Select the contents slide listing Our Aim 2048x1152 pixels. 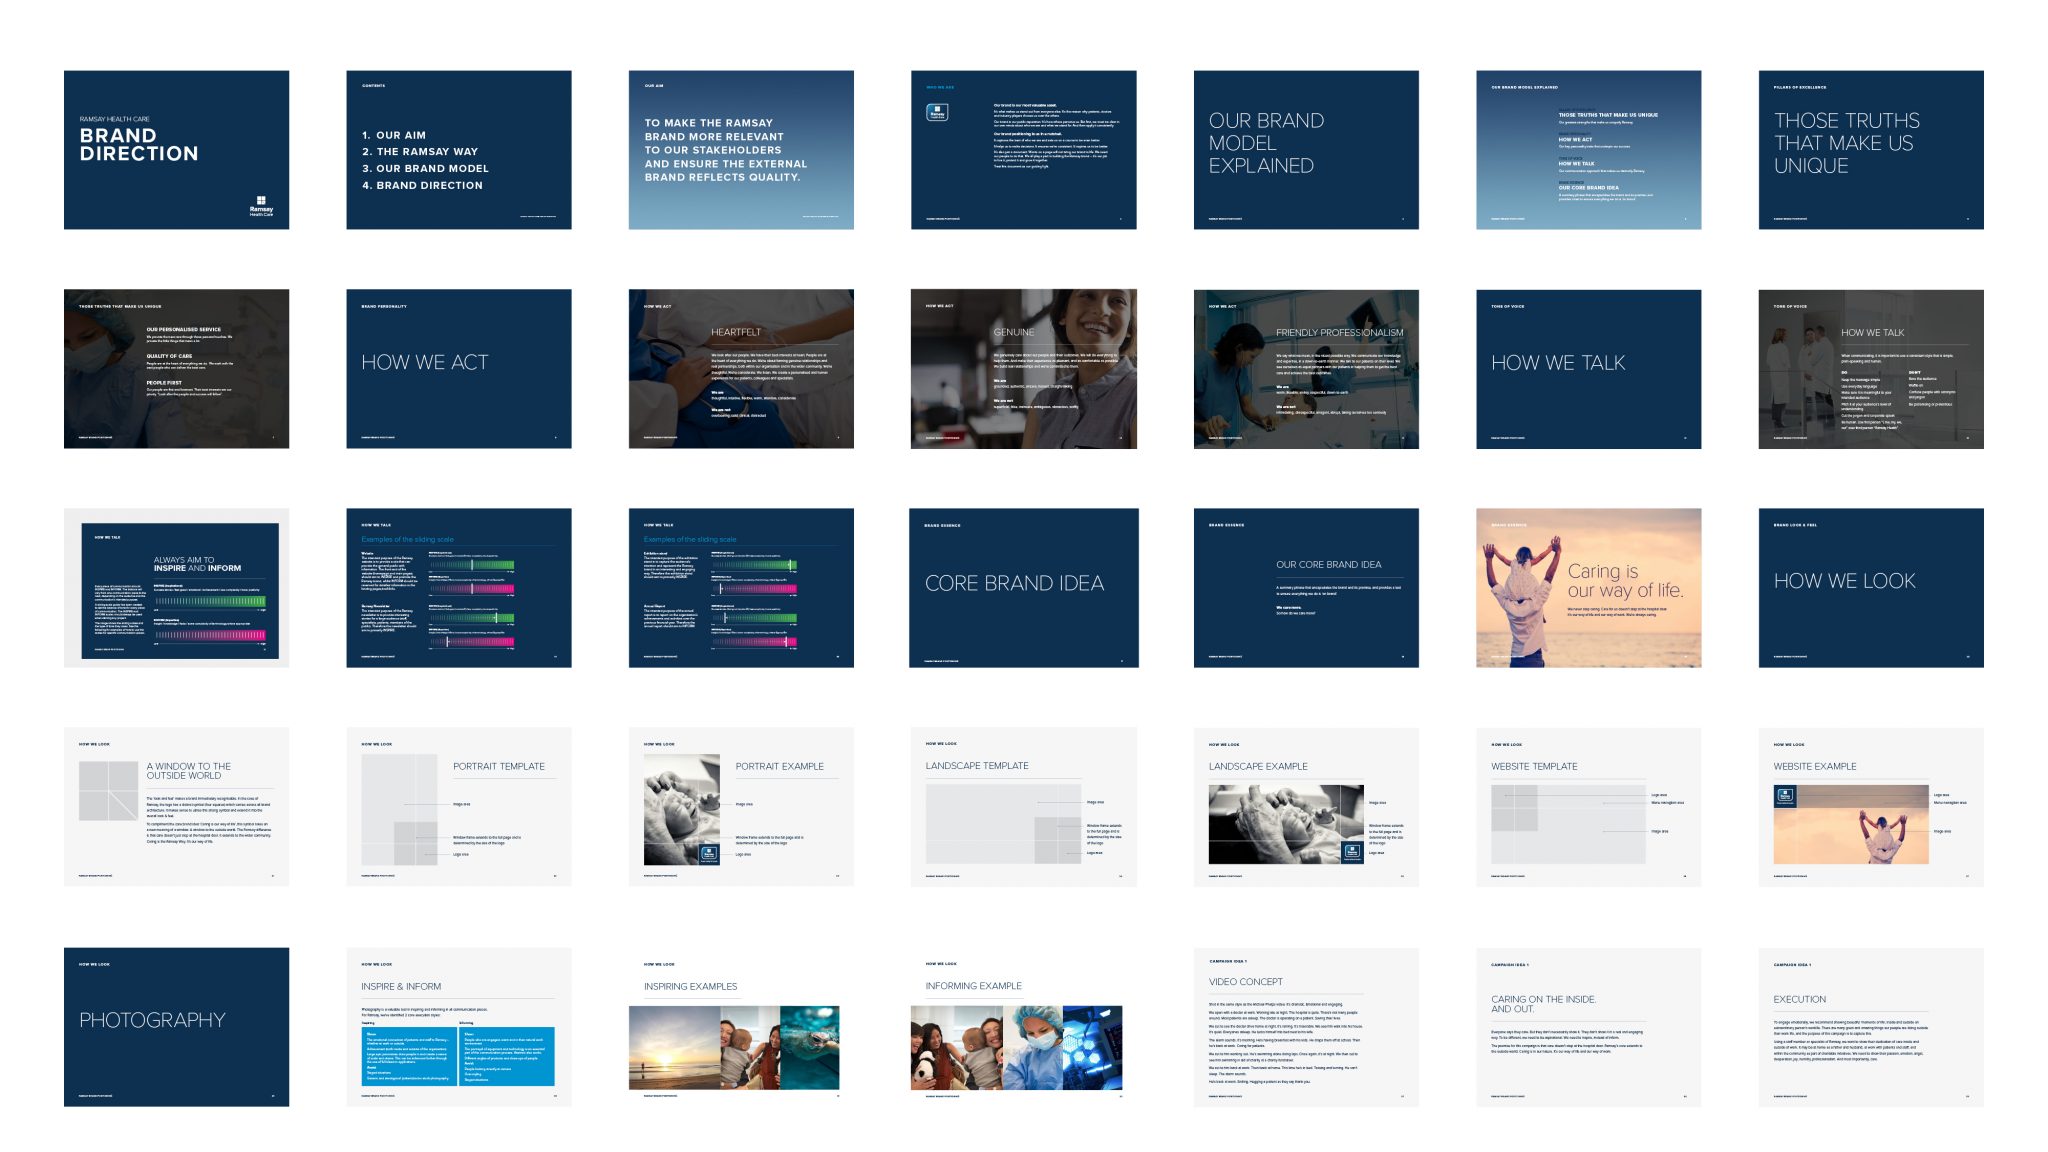459,150
